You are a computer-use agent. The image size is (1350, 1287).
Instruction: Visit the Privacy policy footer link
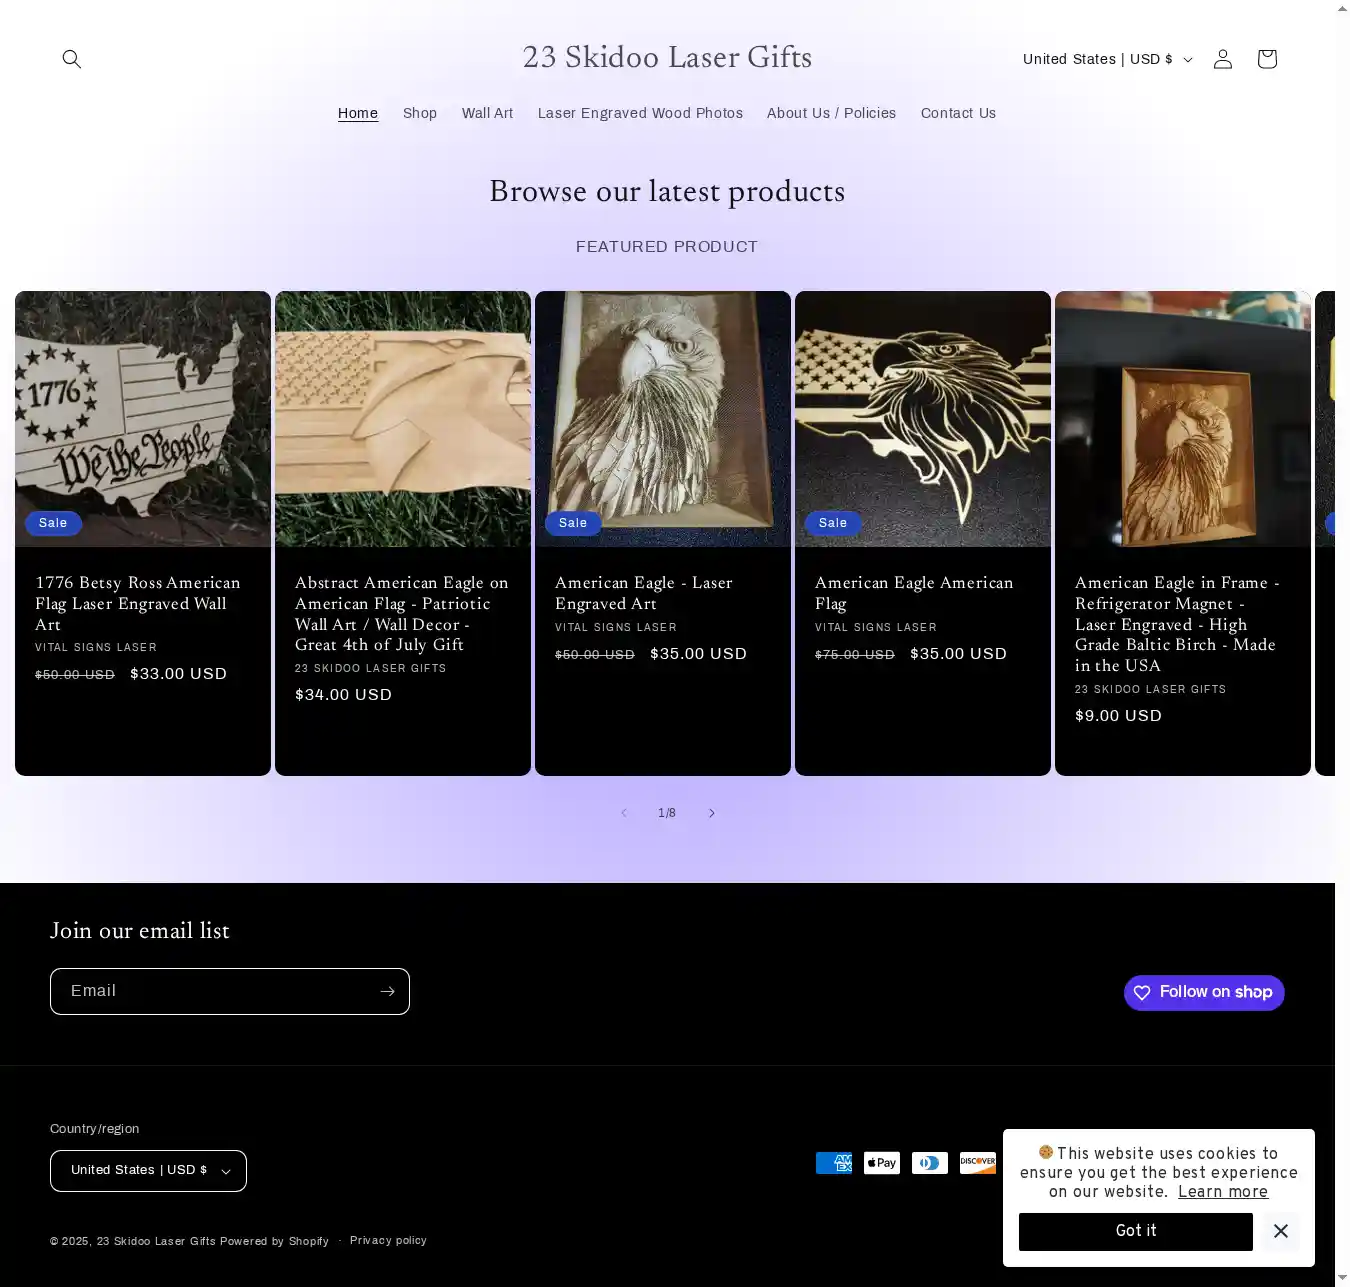(x=388, y=1240)
